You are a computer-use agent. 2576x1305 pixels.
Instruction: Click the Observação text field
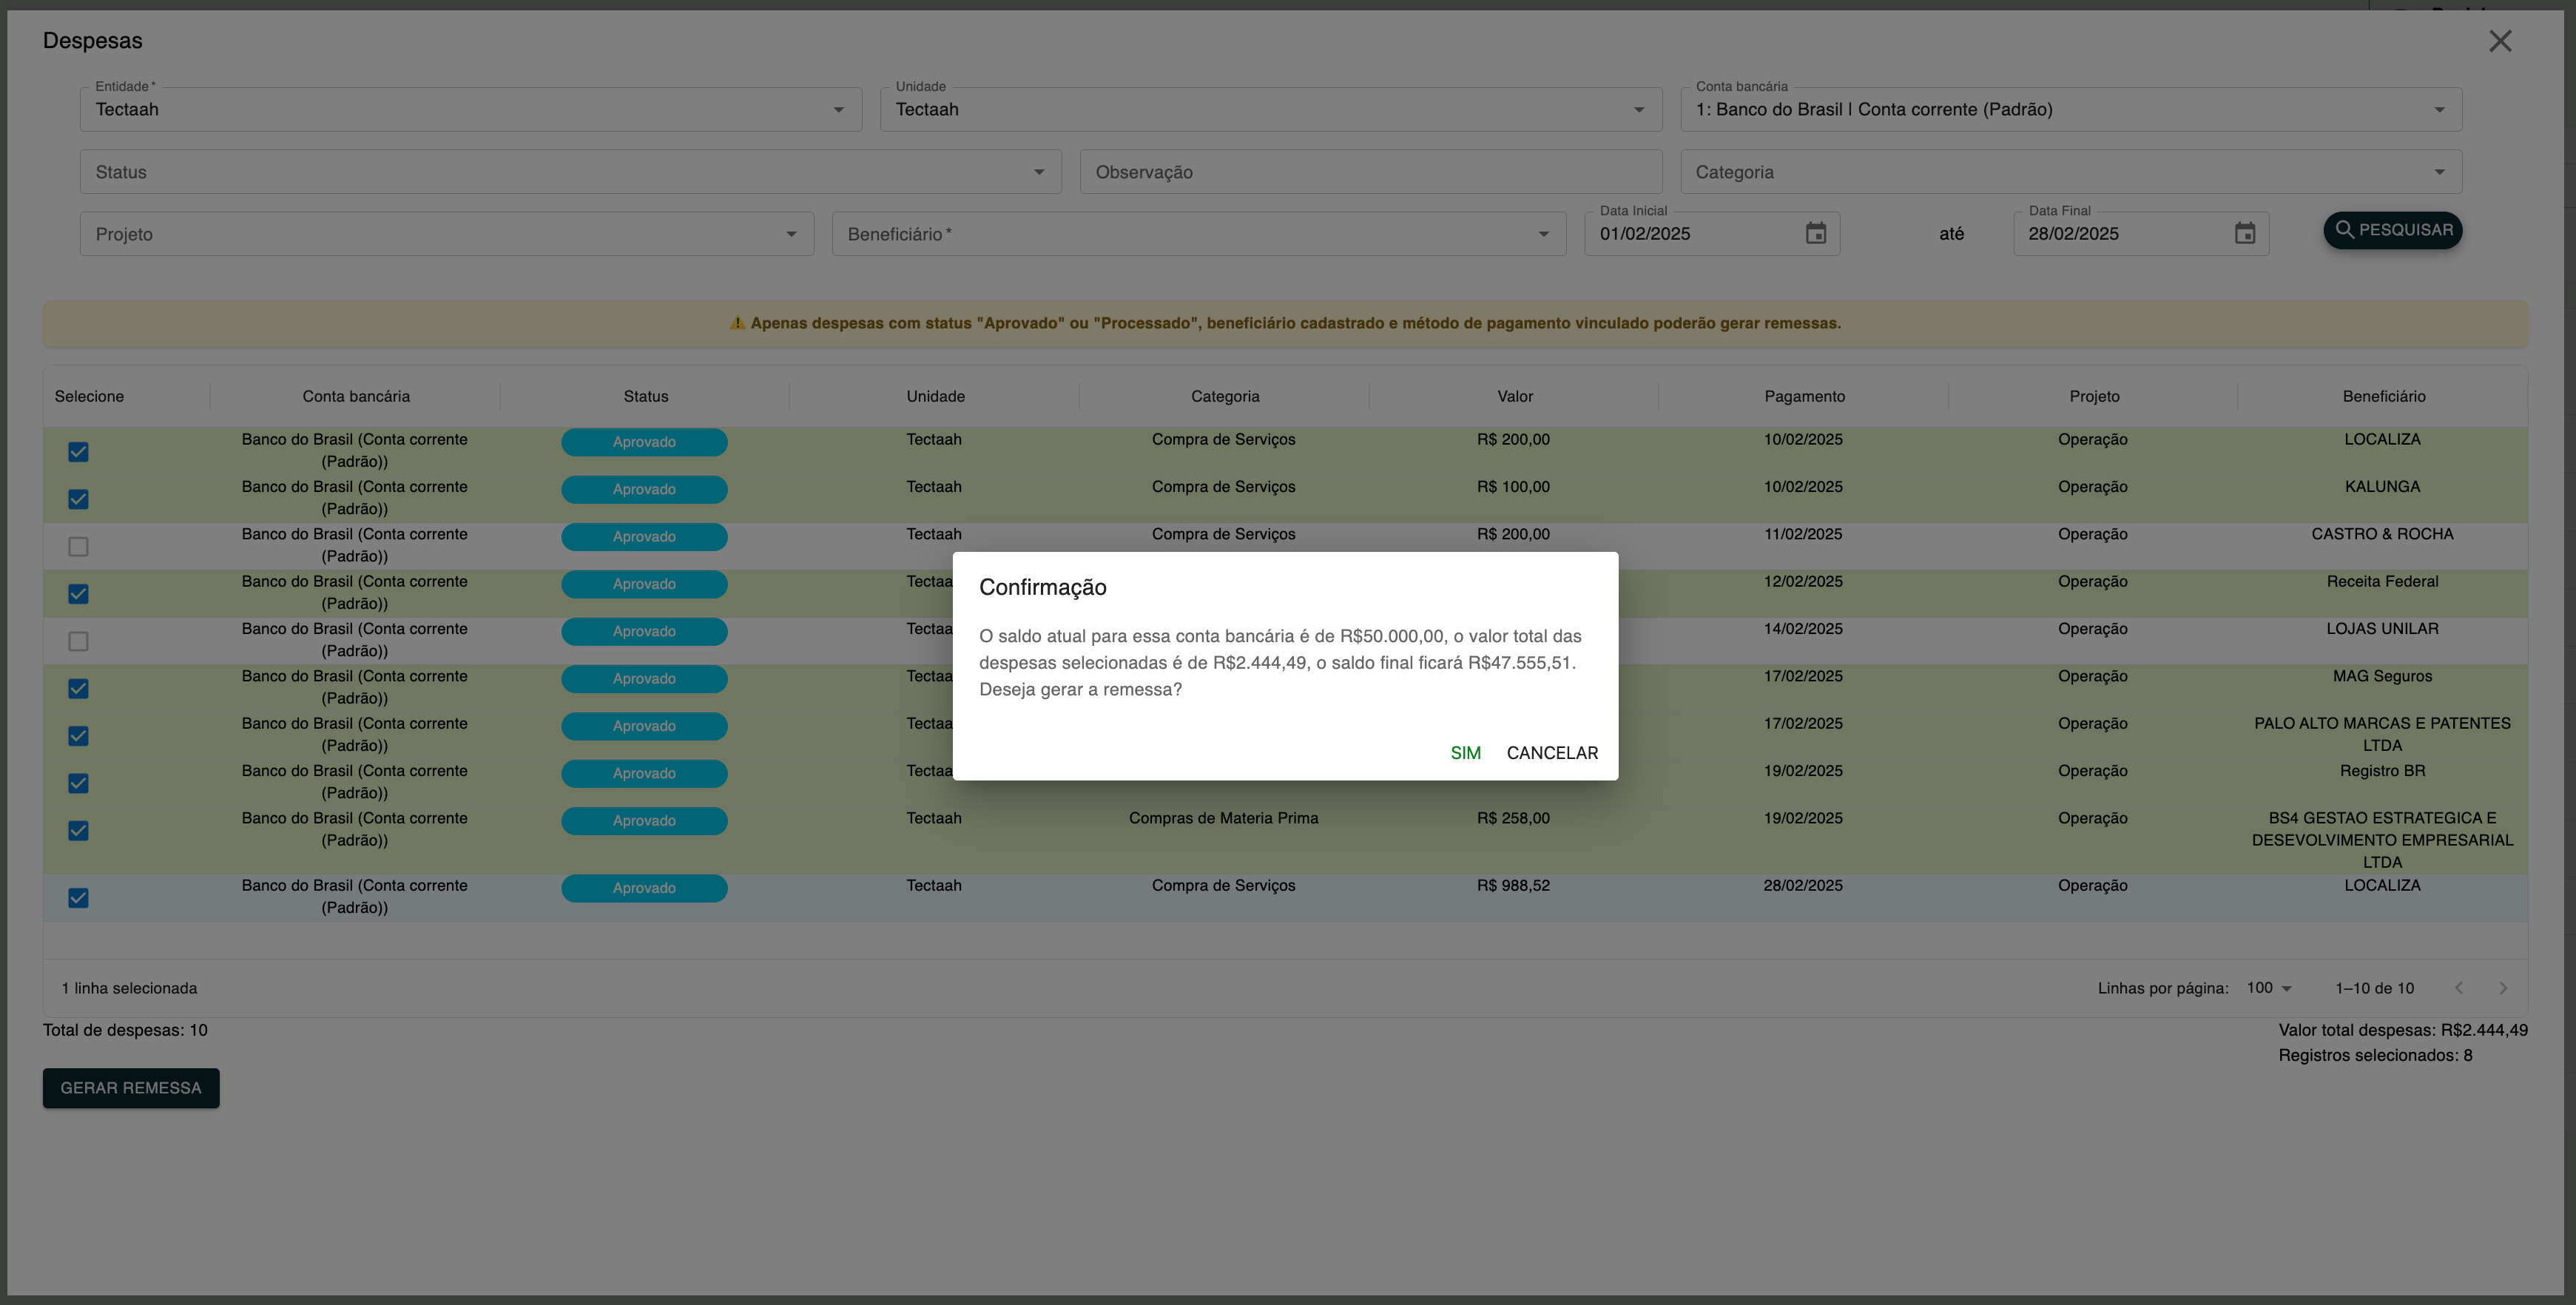1370,172
